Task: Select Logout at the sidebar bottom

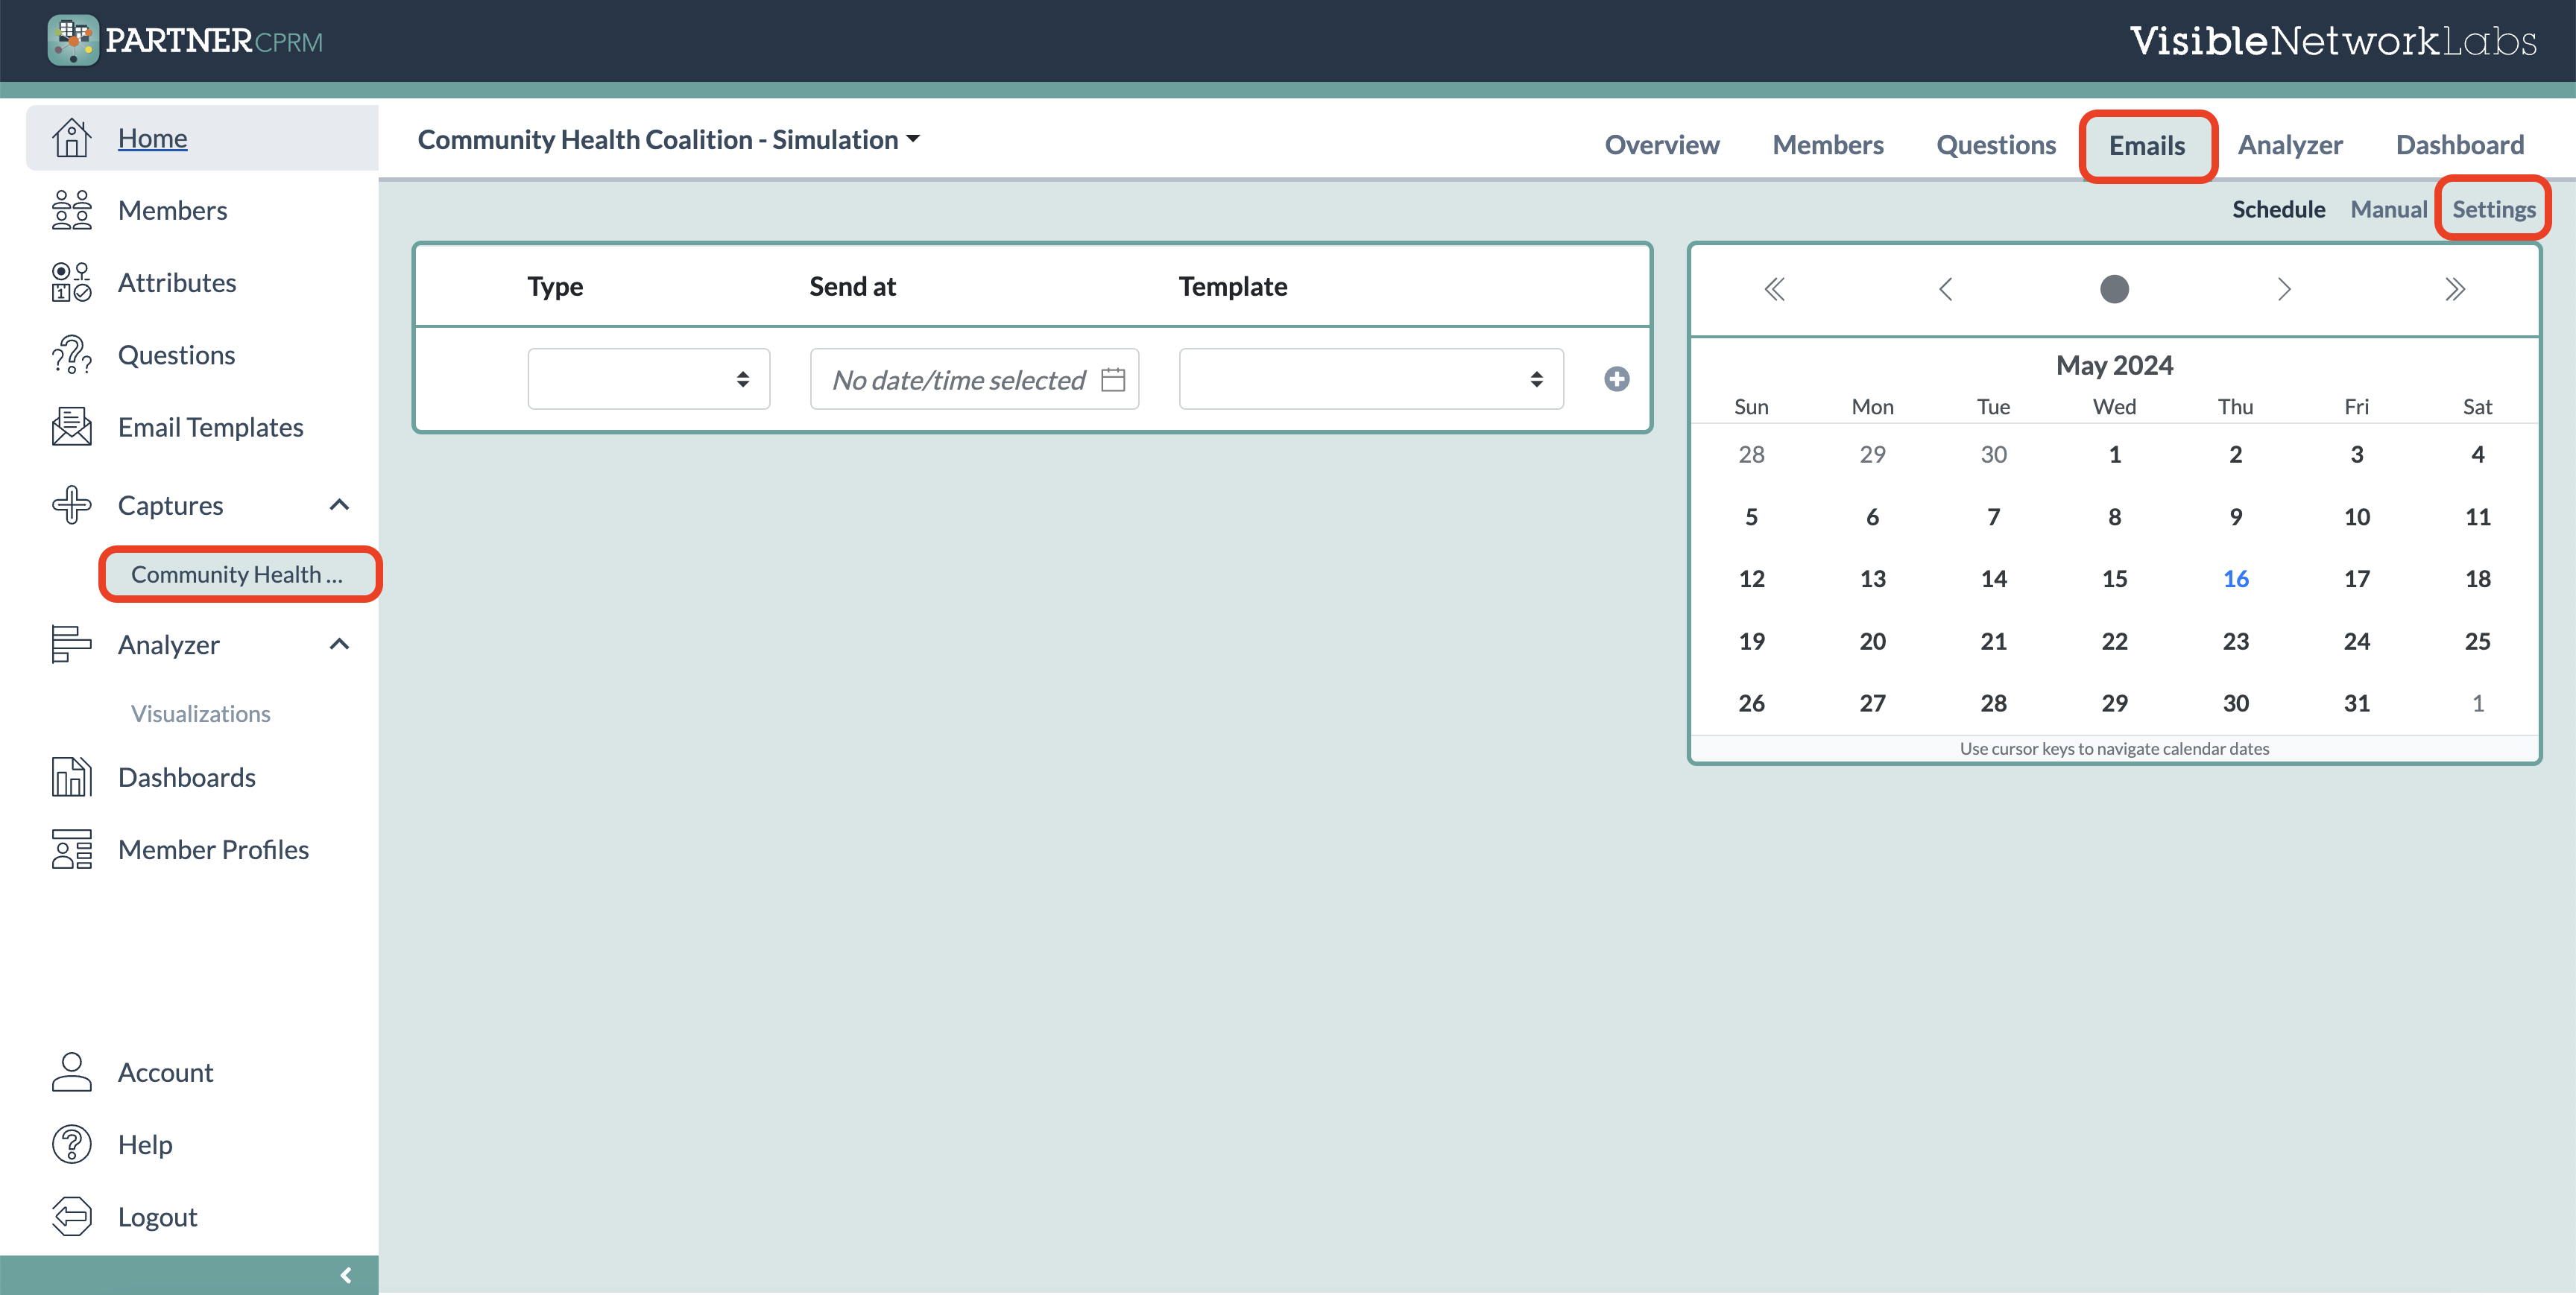Action: coord(157,1216)
